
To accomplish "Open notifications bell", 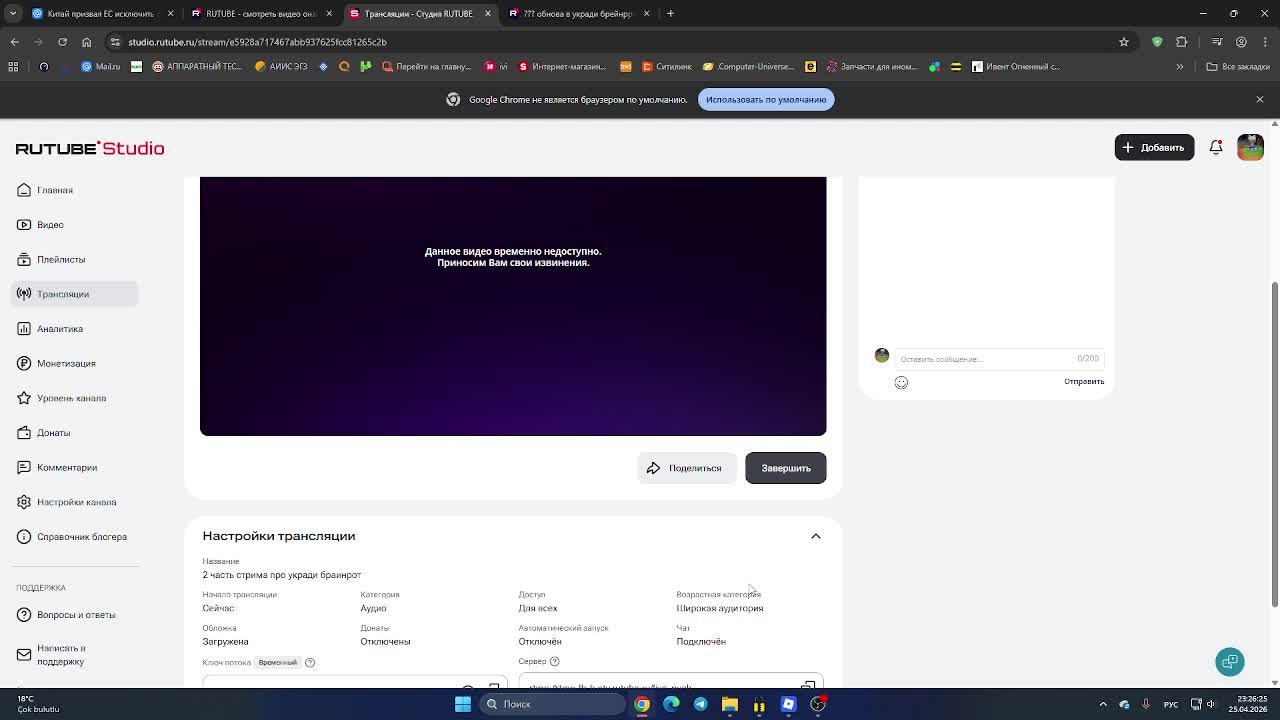I will tap(1216, 147).
